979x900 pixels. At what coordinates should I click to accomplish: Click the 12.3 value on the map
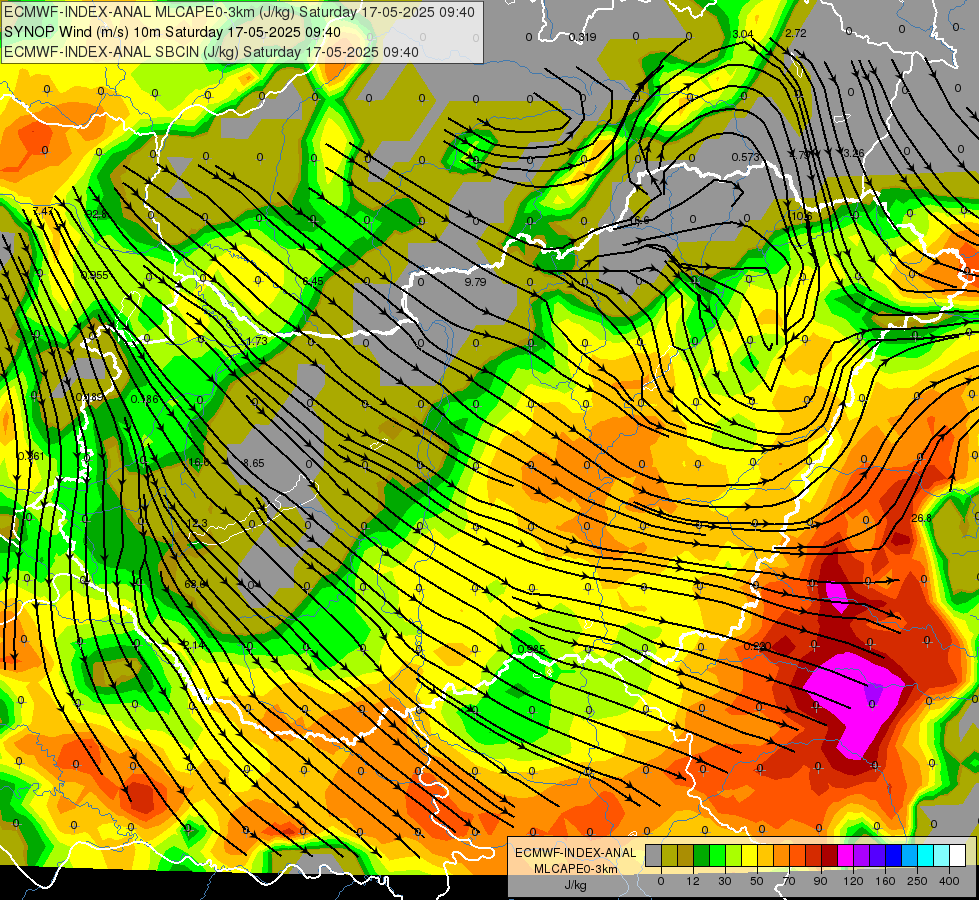(x=197, y=523)
